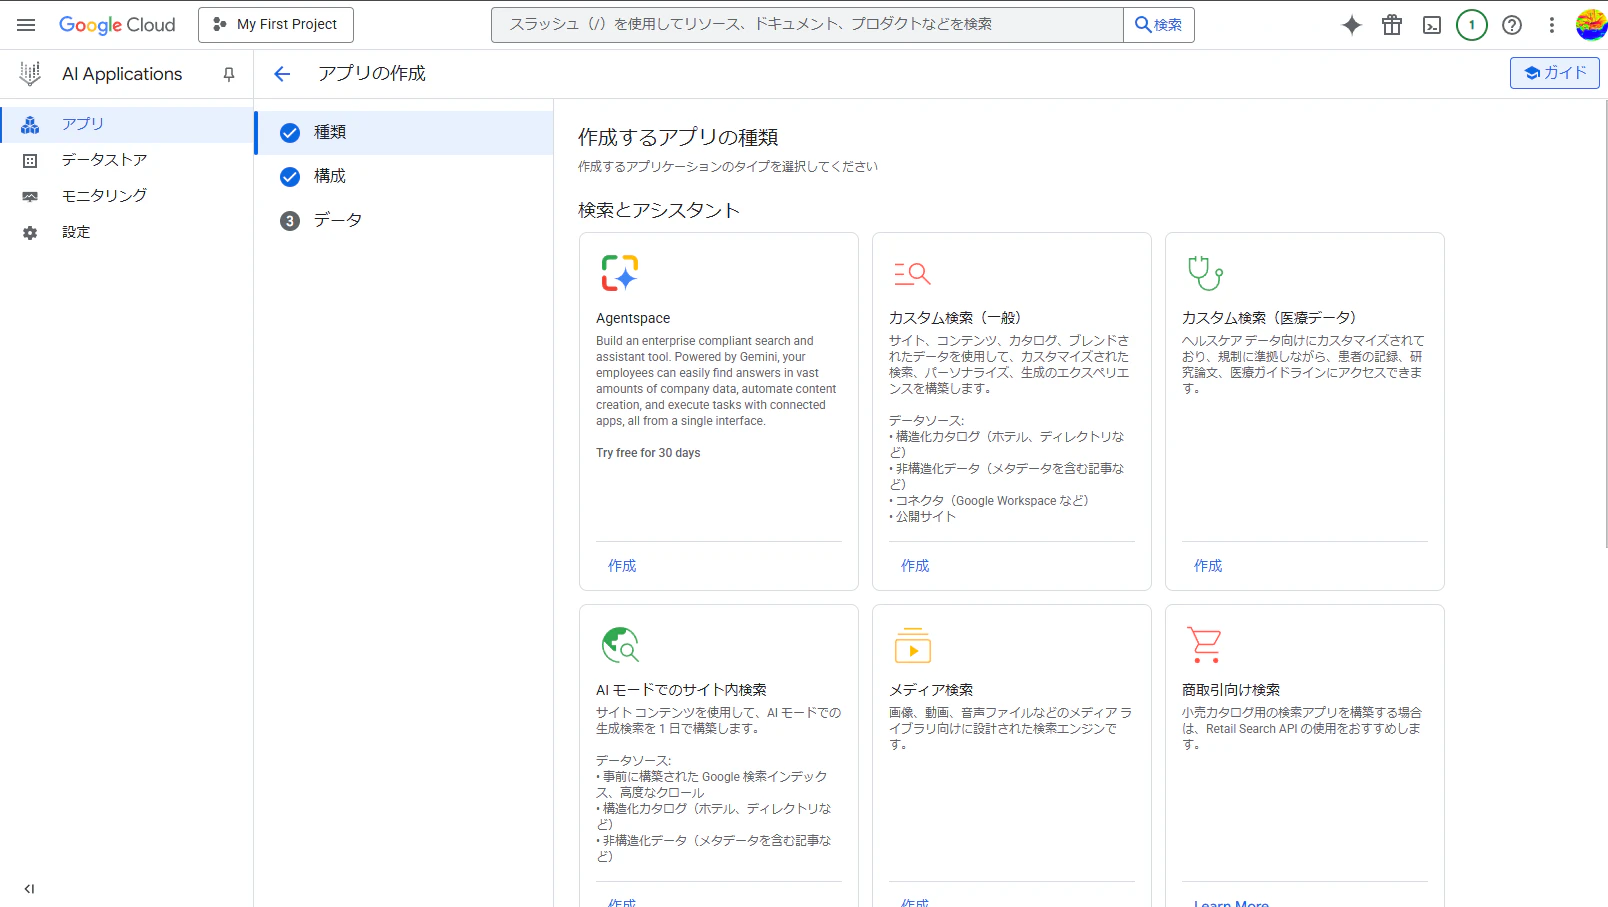Collapse the sidebar with the chevron
Image resolution: width=1608 pixels, height=907 pixels.
pos(29,889)
